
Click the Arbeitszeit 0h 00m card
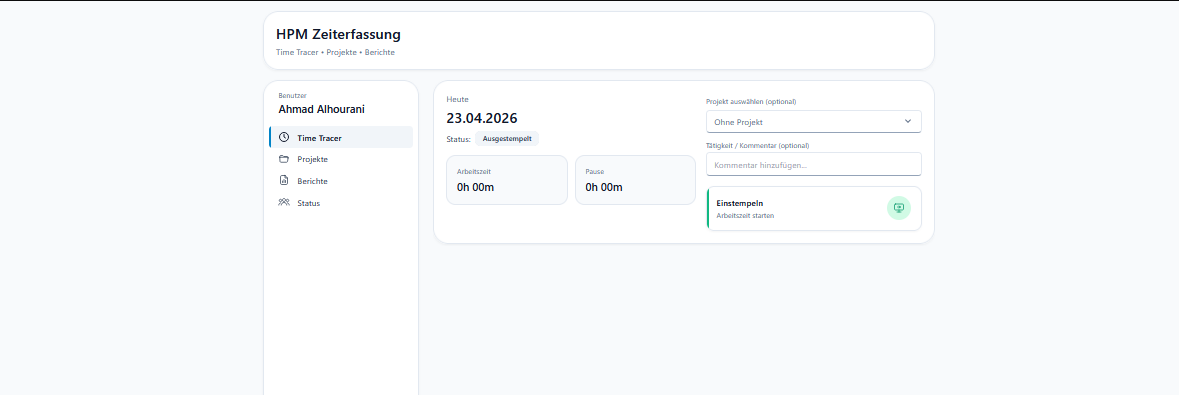(507, 180)
